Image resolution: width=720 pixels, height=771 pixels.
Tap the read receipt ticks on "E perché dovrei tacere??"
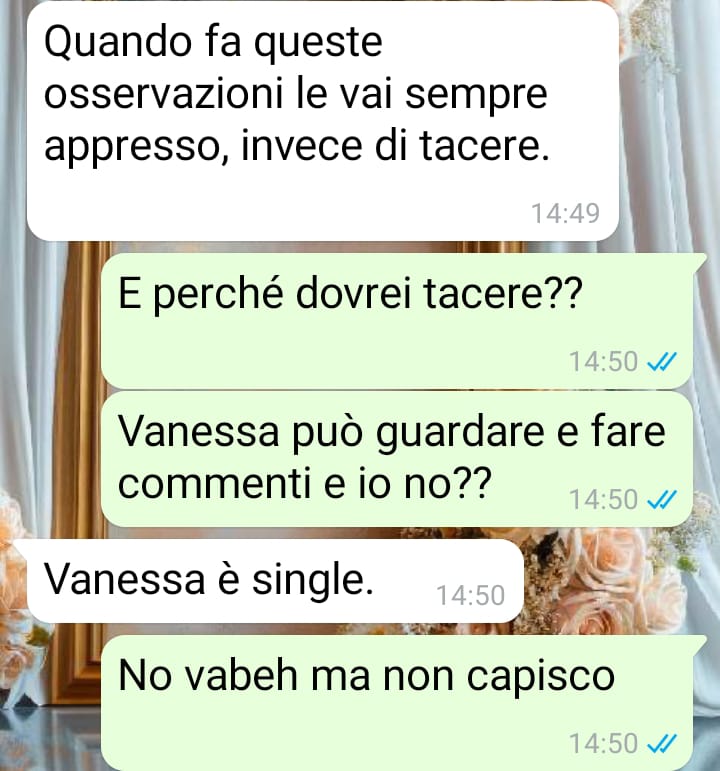(x=662, y=362)
